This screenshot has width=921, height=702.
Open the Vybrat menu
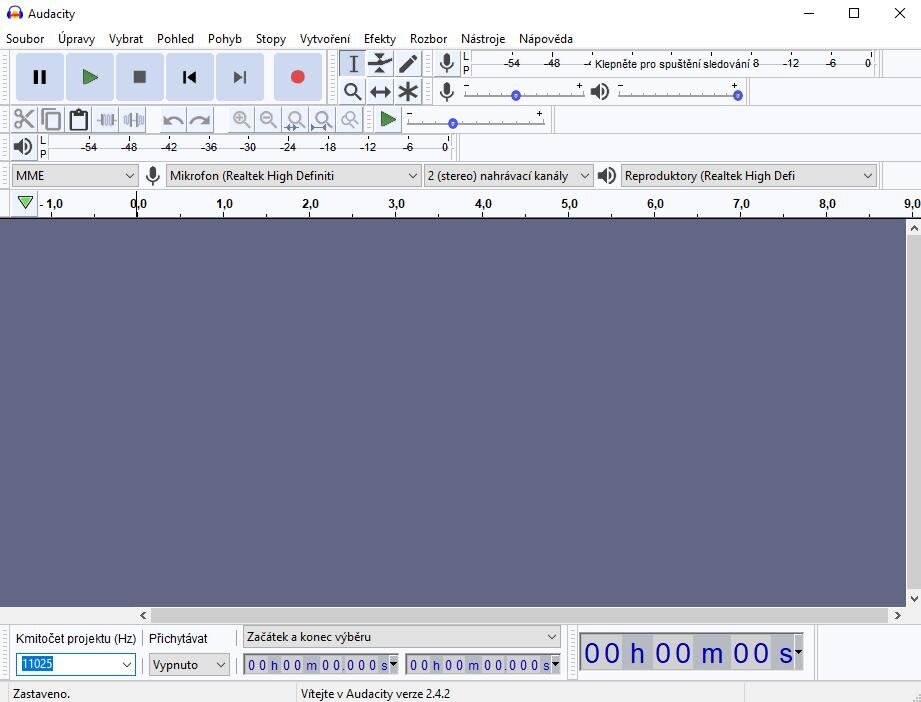click(126, 39)
